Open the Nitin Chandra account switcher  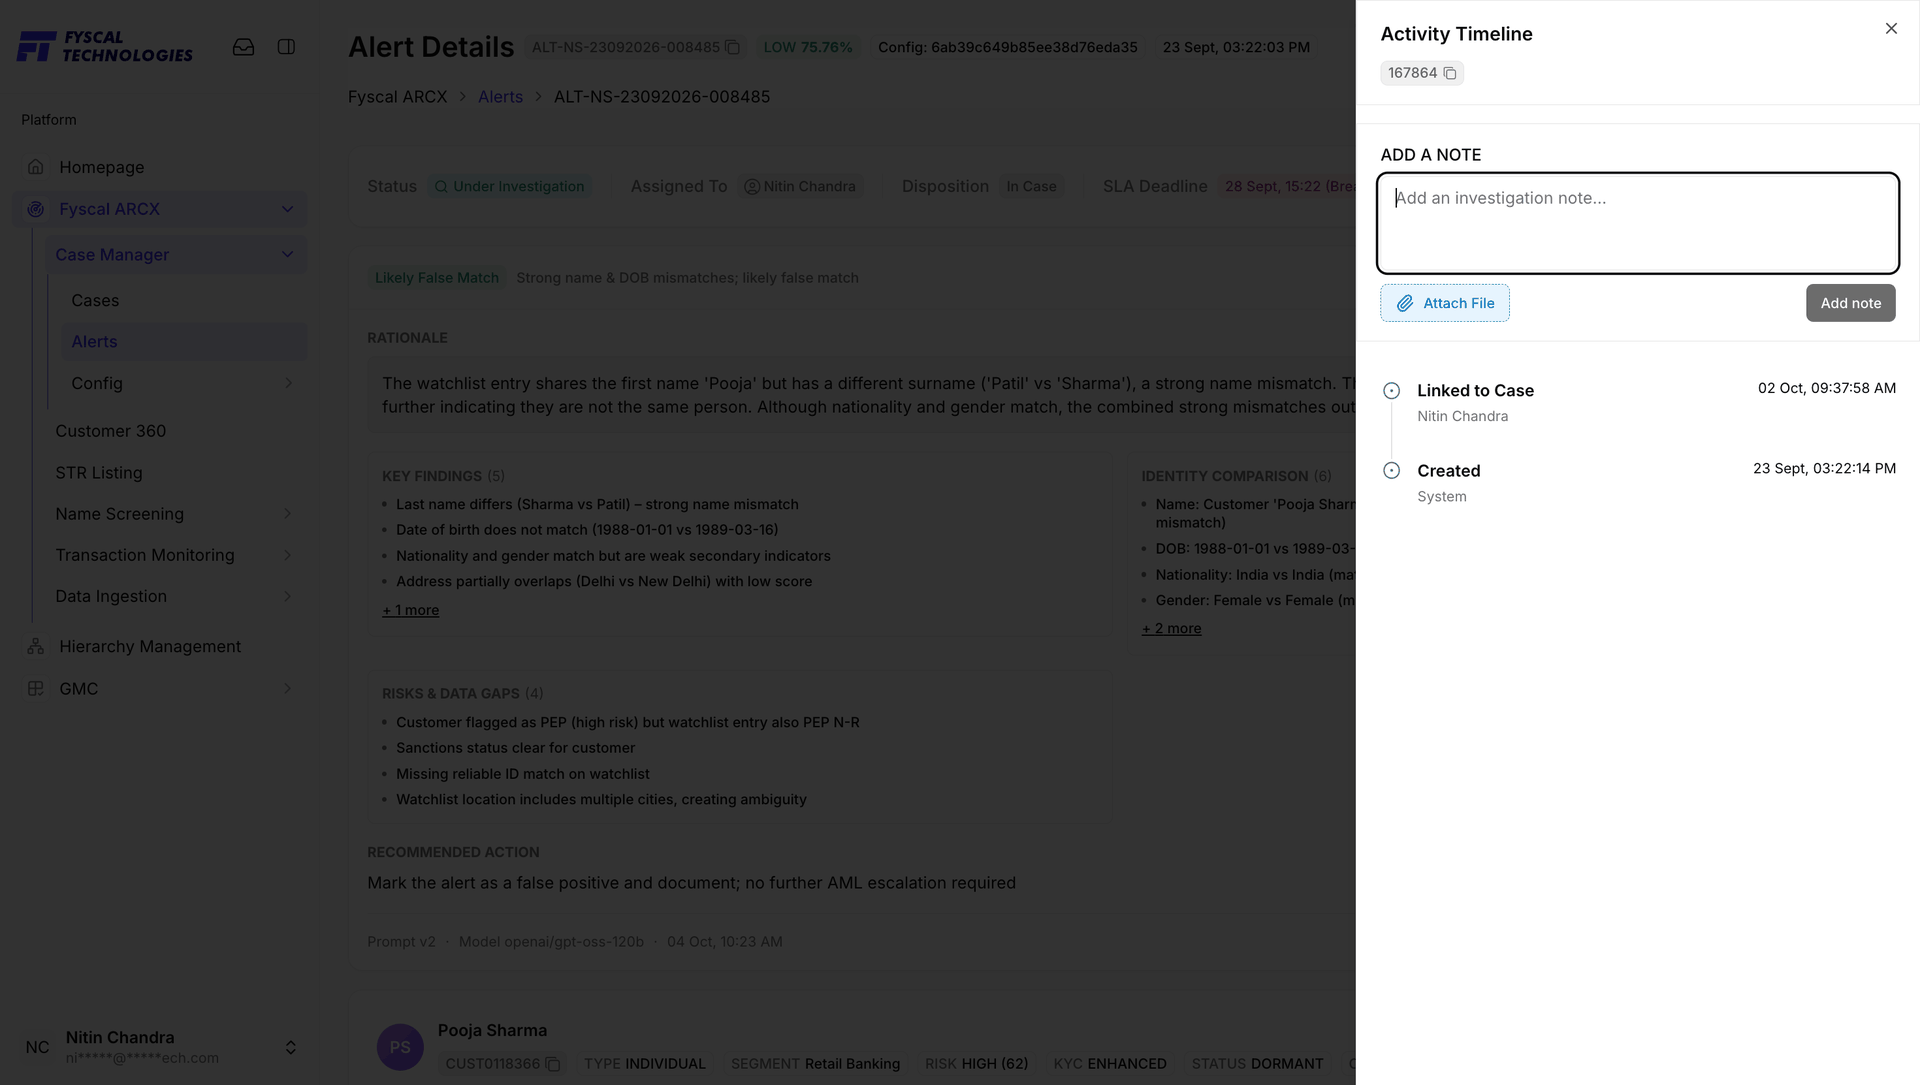[290, 1047]
